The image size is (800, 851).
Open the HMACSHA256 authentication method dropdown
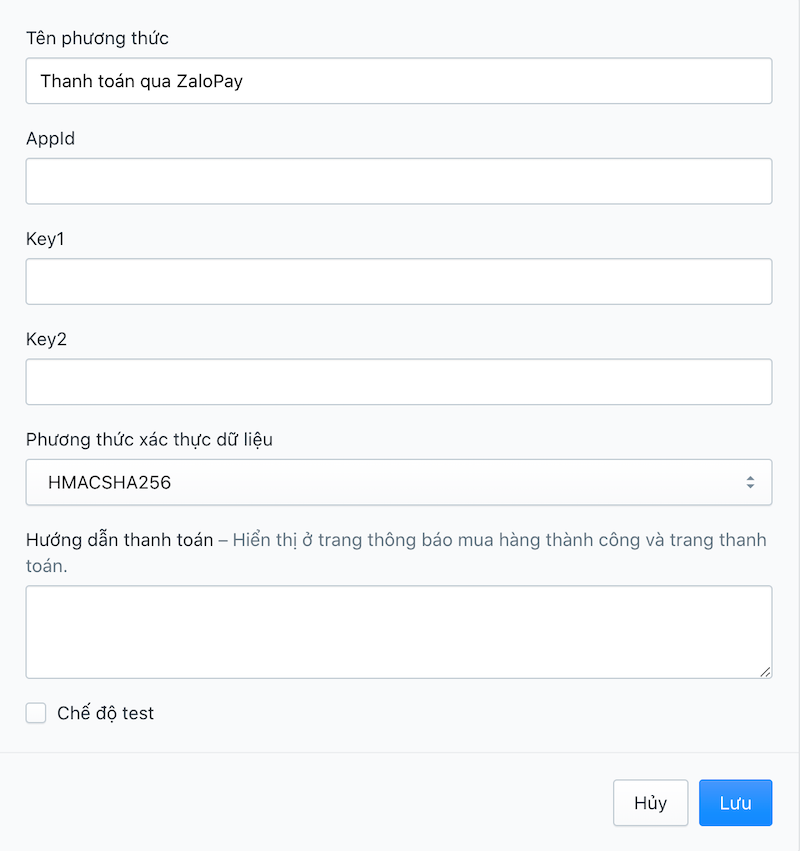[x=398, y=482]
